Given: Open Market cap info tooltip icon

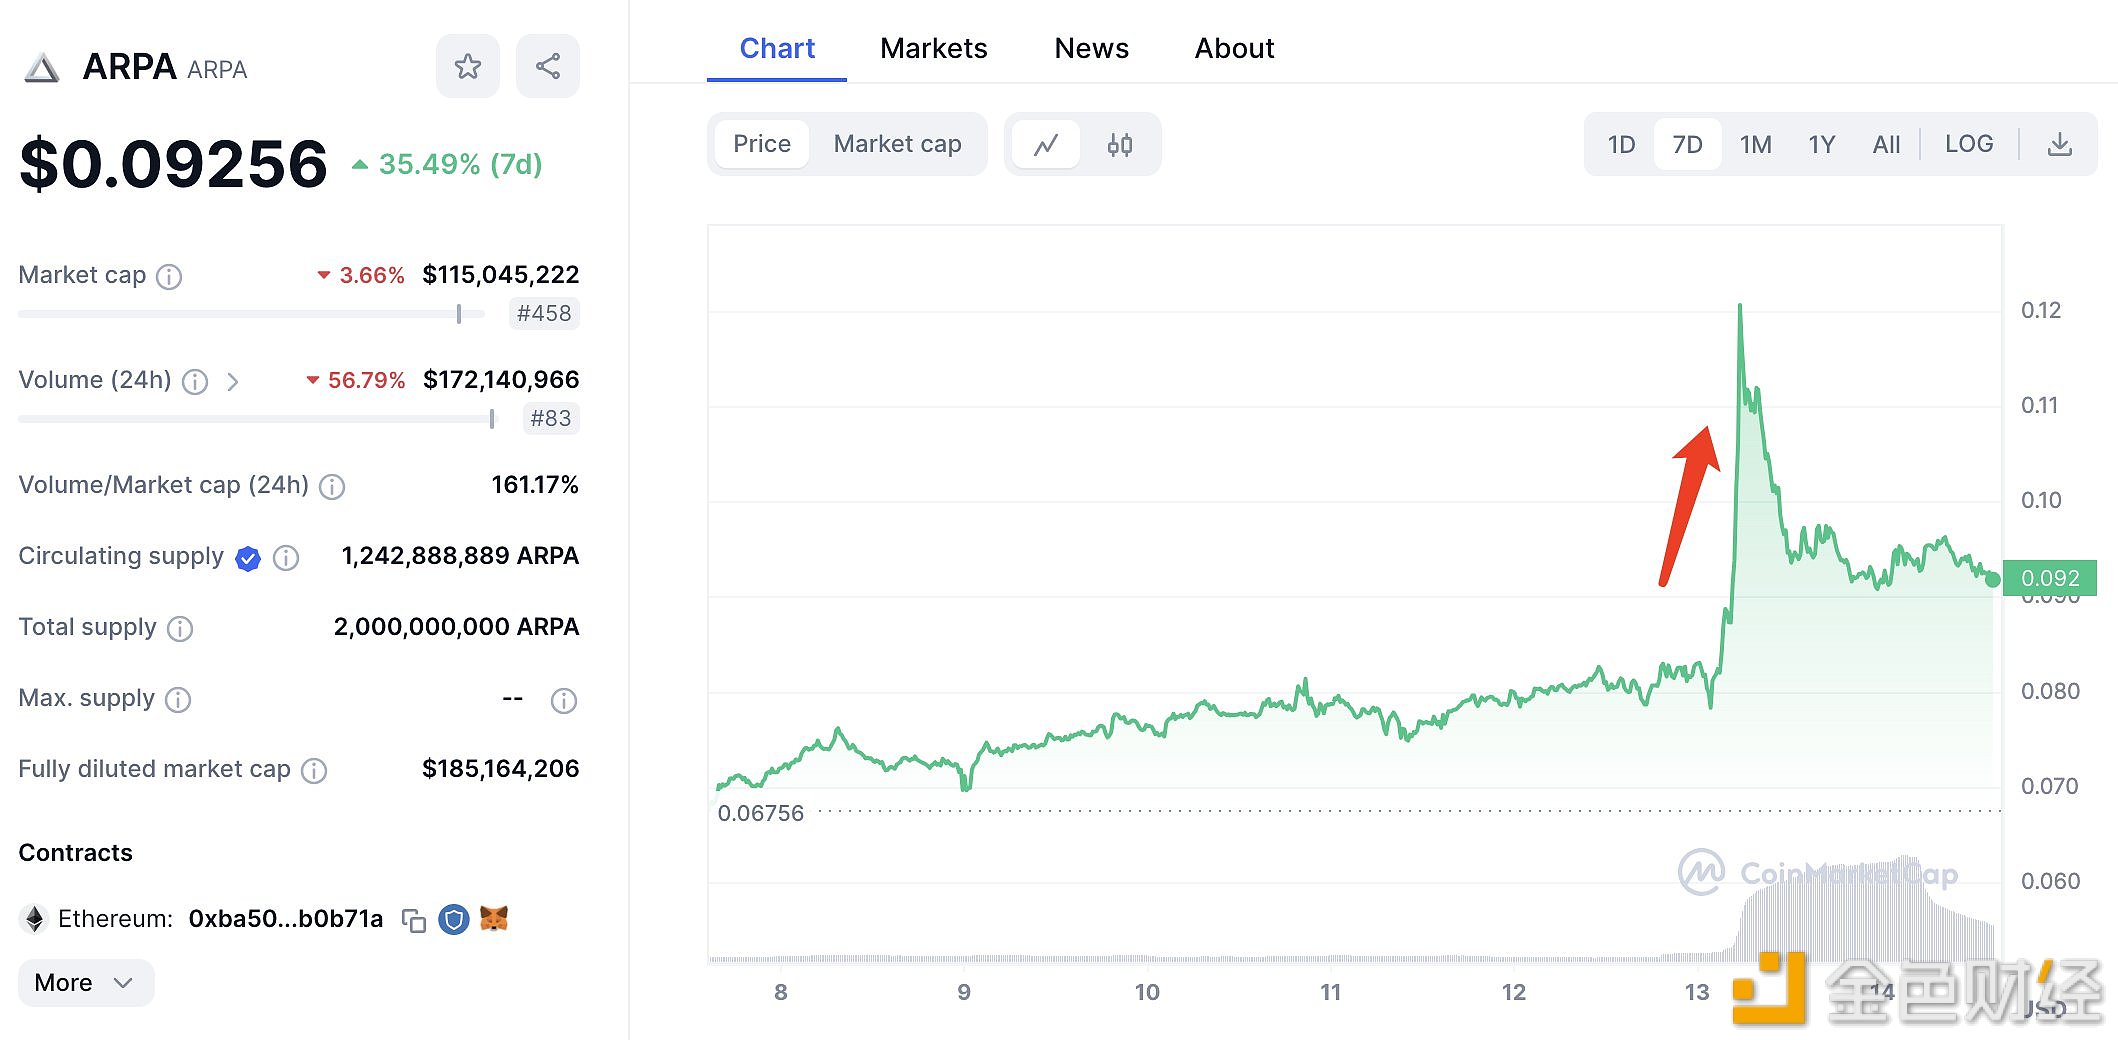Looking at the screenshot, I should click(x=170, y=276).
